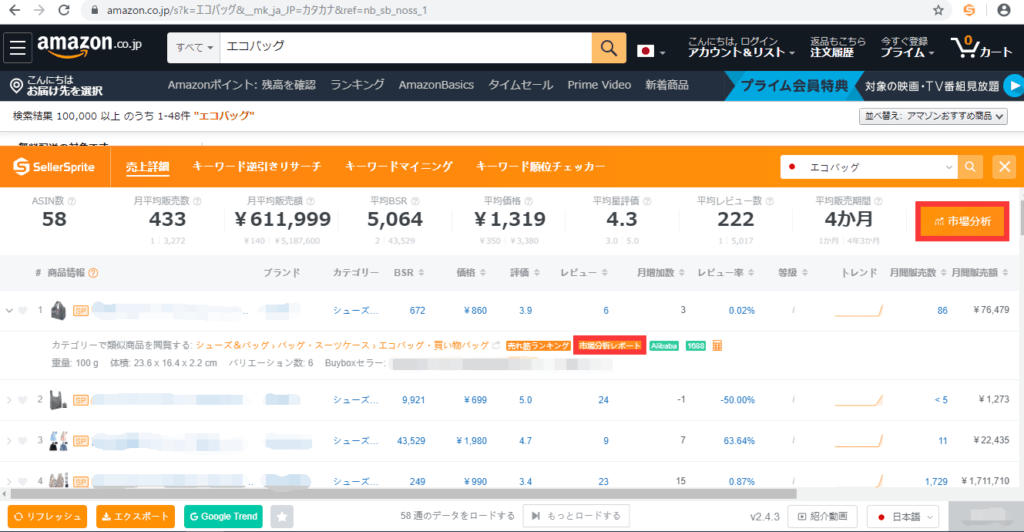Switch to キーワードマイニング tab

pos(398,167)
